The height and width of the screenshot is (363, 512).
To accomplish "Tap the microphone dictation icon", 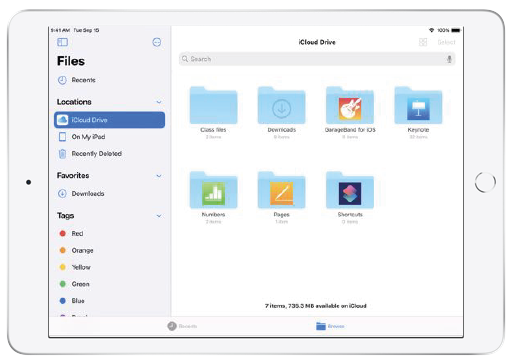I will point(449,59).
